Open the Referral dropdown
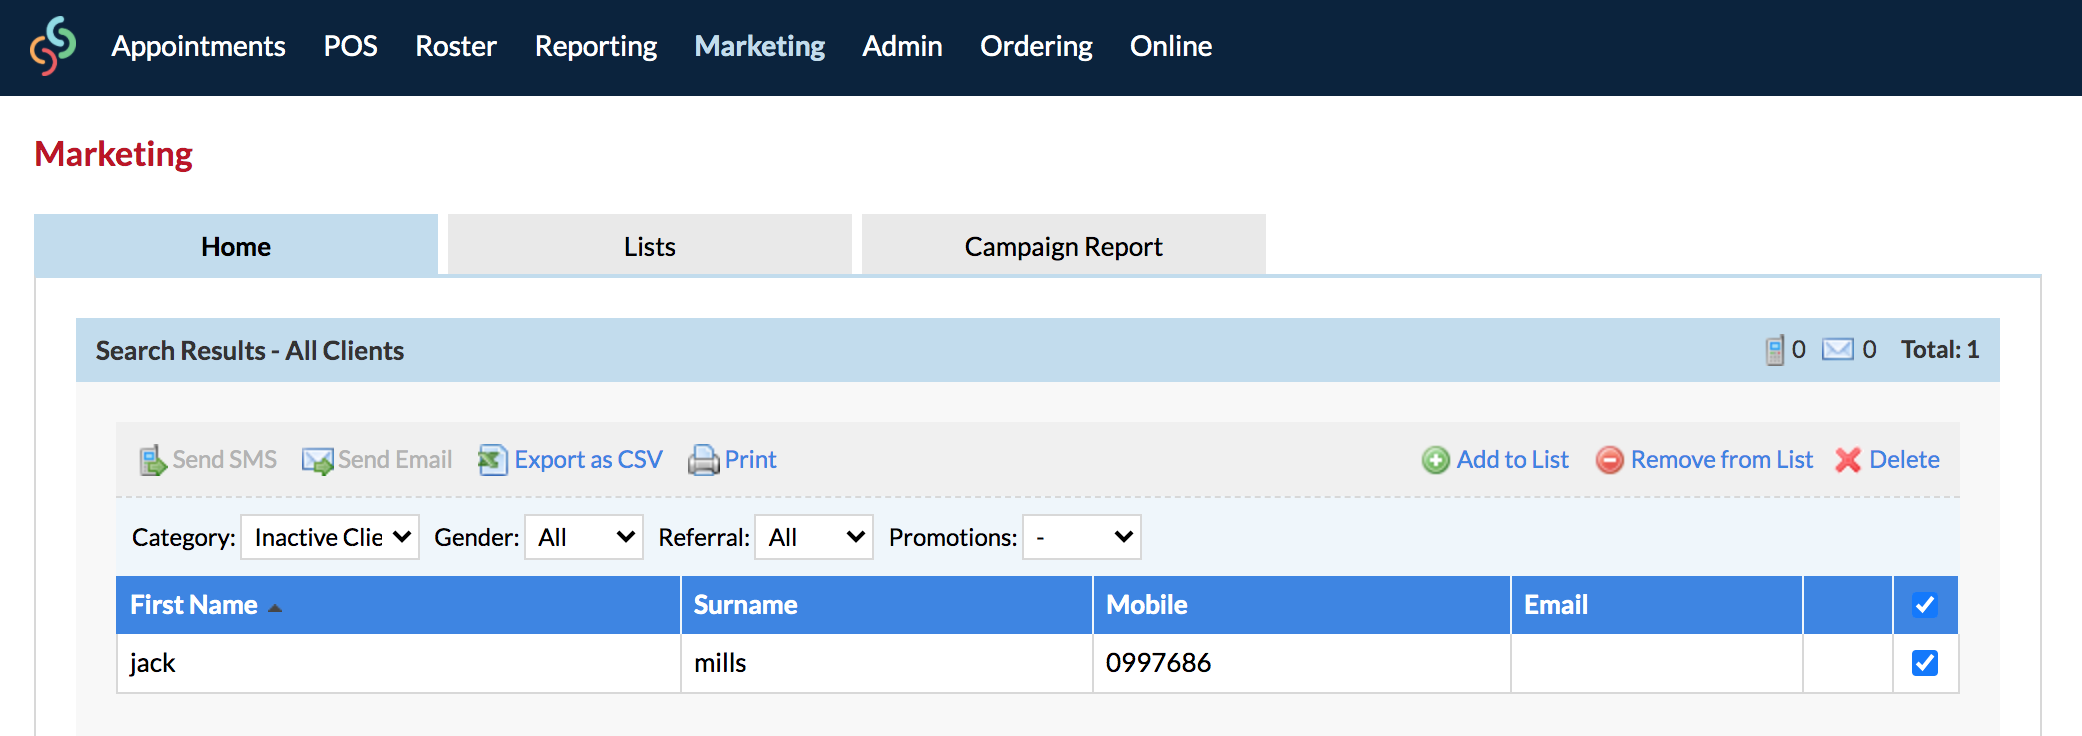Viewport: 2082px width, 736px height. point(814,537)
